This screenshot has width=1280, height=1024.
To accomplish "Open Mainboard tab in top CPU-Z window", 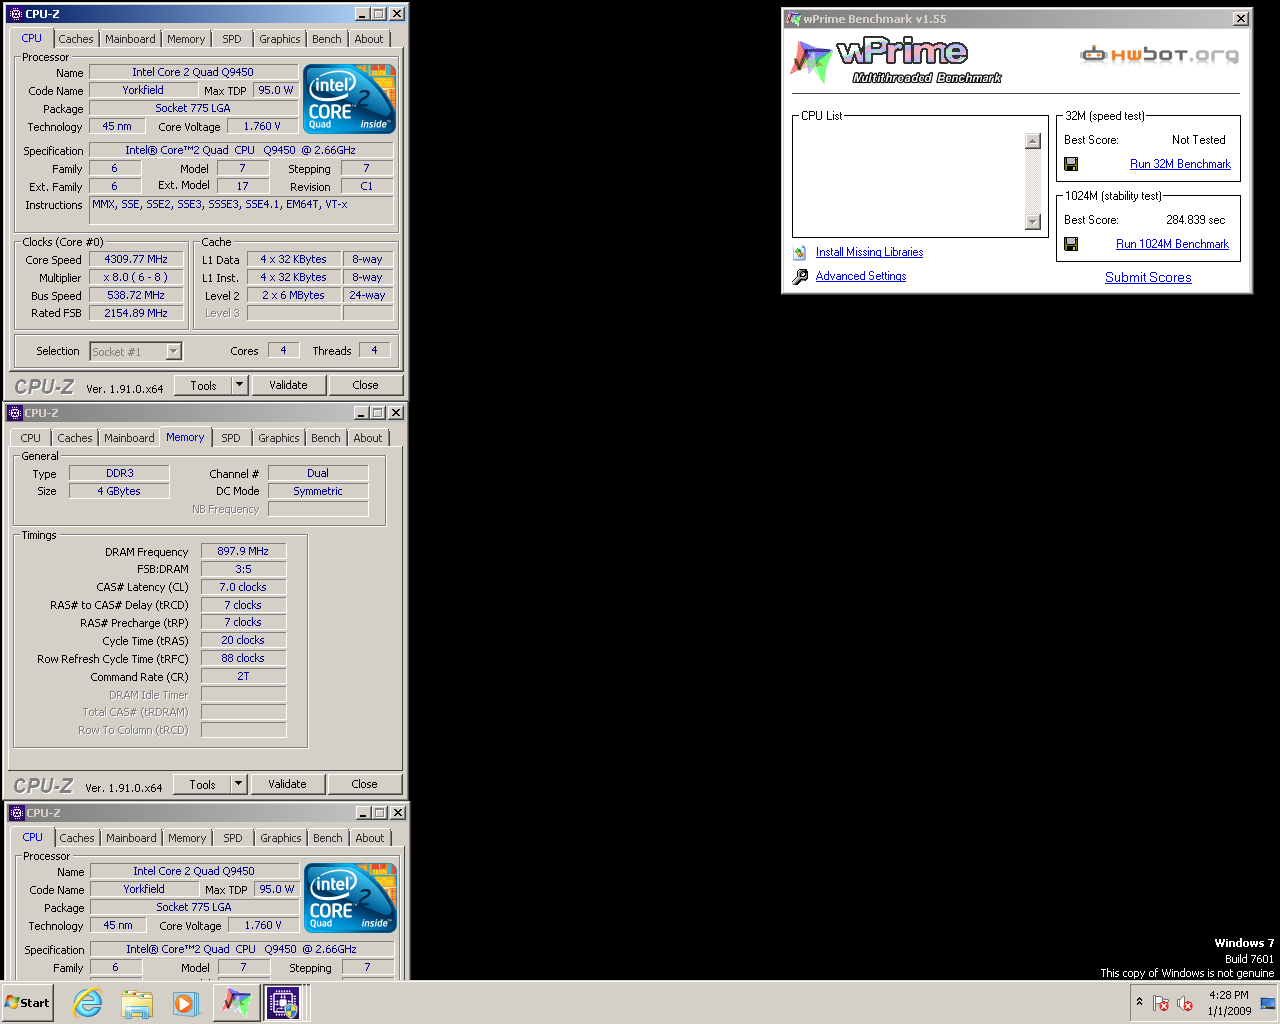I will [130, 39].
